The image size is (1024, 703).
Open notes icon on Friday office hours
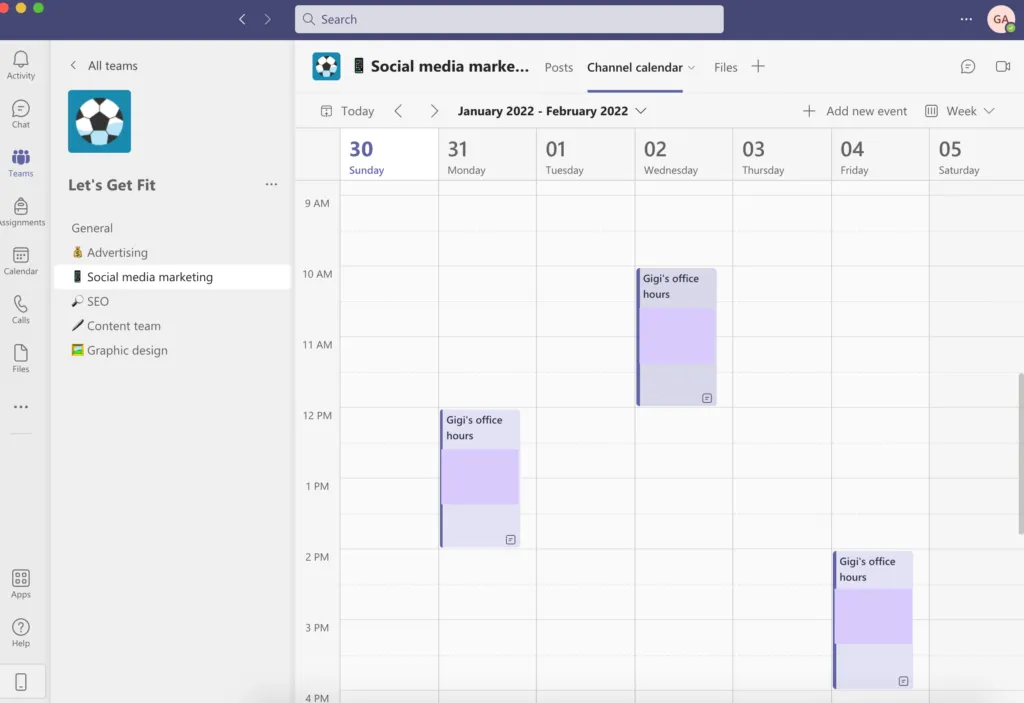click(903, 681)
